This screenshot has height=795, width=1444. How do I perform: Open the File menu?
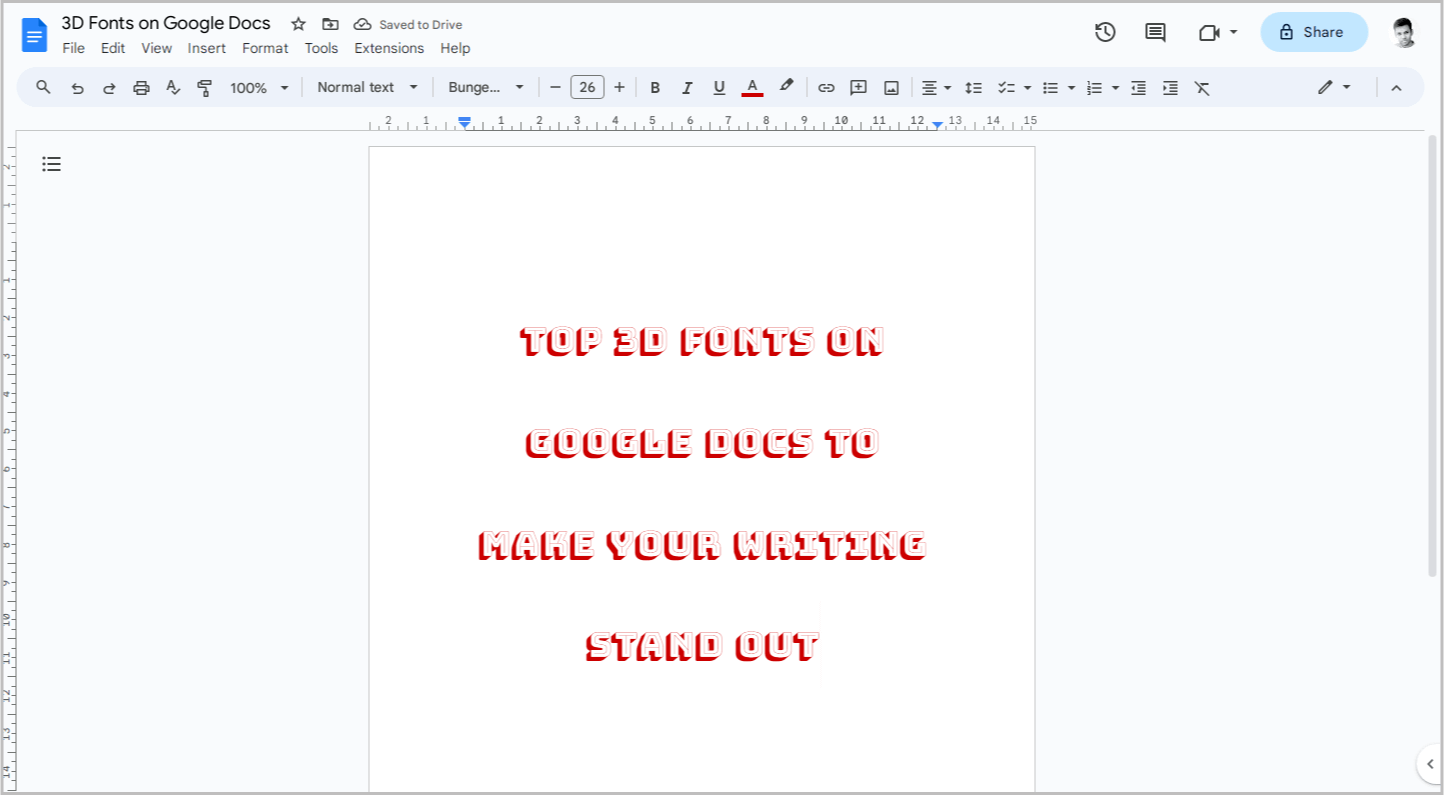tap(73, 48)
